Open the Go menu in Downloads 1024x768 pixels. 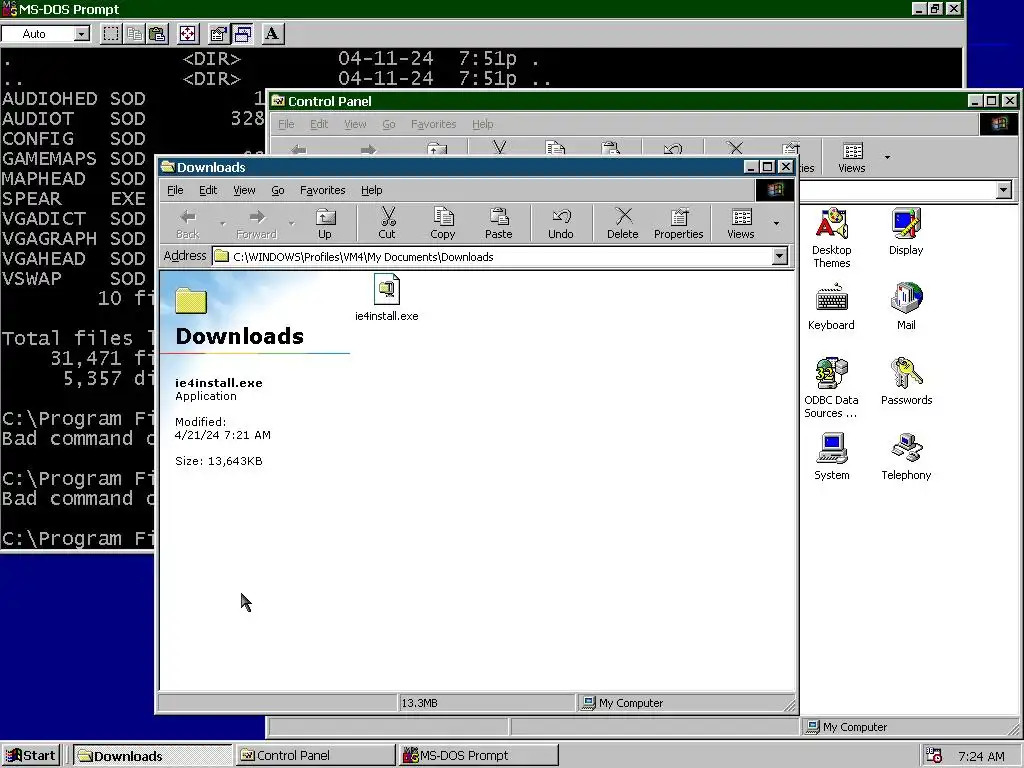(278, 190)
